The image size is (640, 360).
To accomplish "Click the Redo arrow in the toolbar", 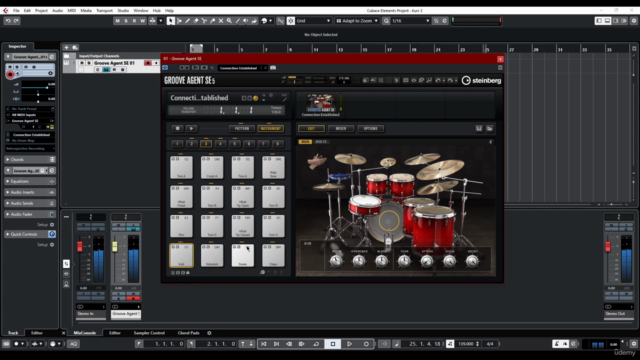I will tap(16, 21).
